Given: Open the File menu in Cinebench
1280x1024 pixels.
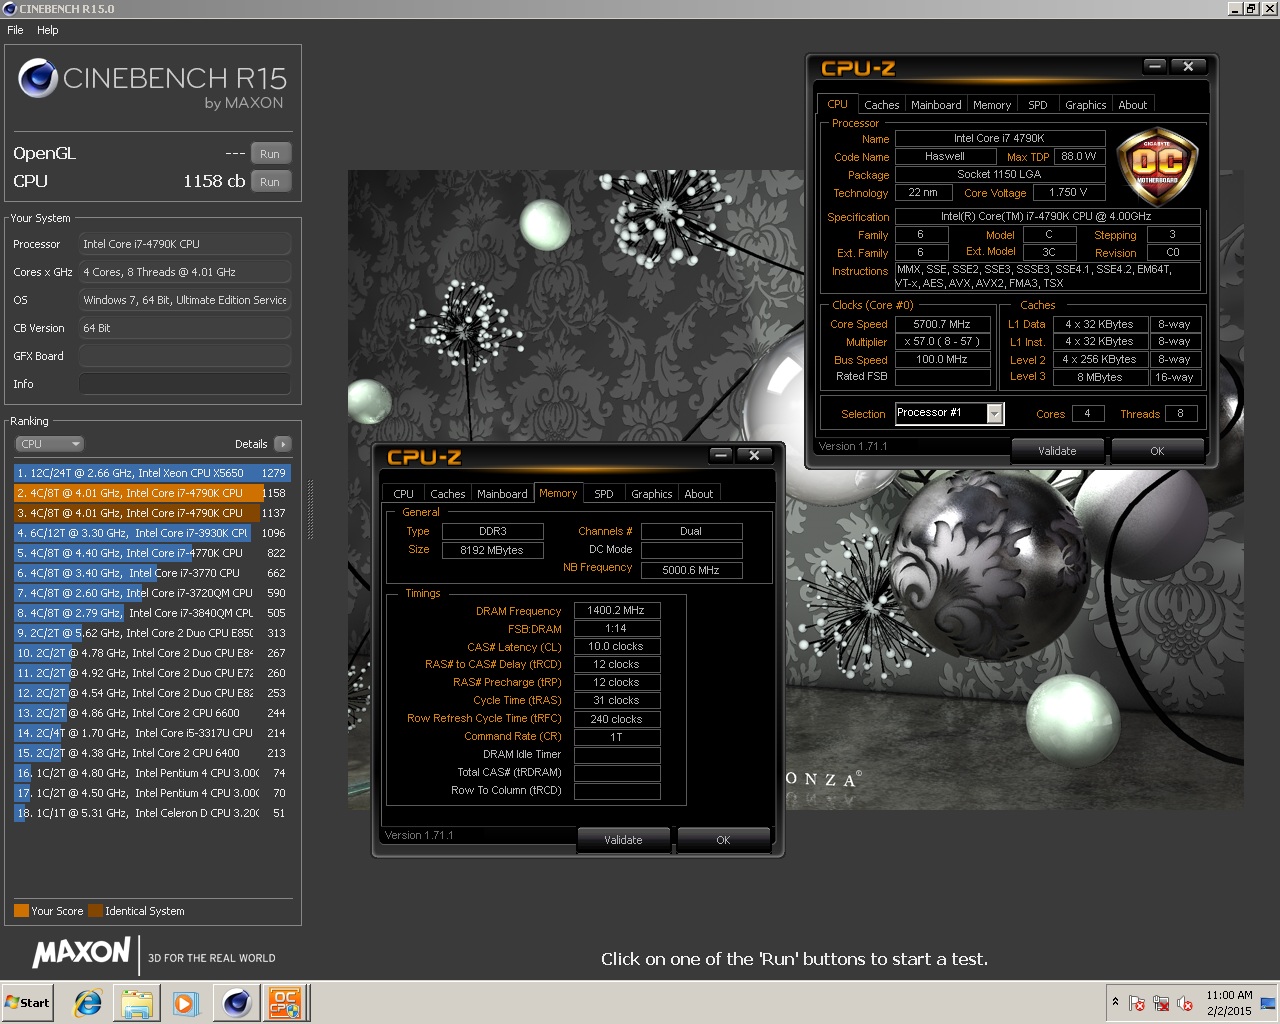Looking at the screenshot, I should pyautogui.click(x=15, y=30).
